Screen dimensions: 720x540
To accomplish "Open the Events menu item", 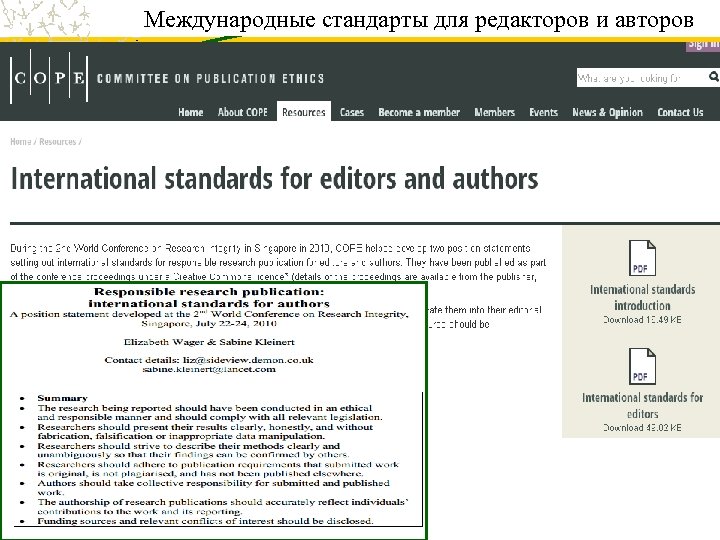I will click(543, 112).
